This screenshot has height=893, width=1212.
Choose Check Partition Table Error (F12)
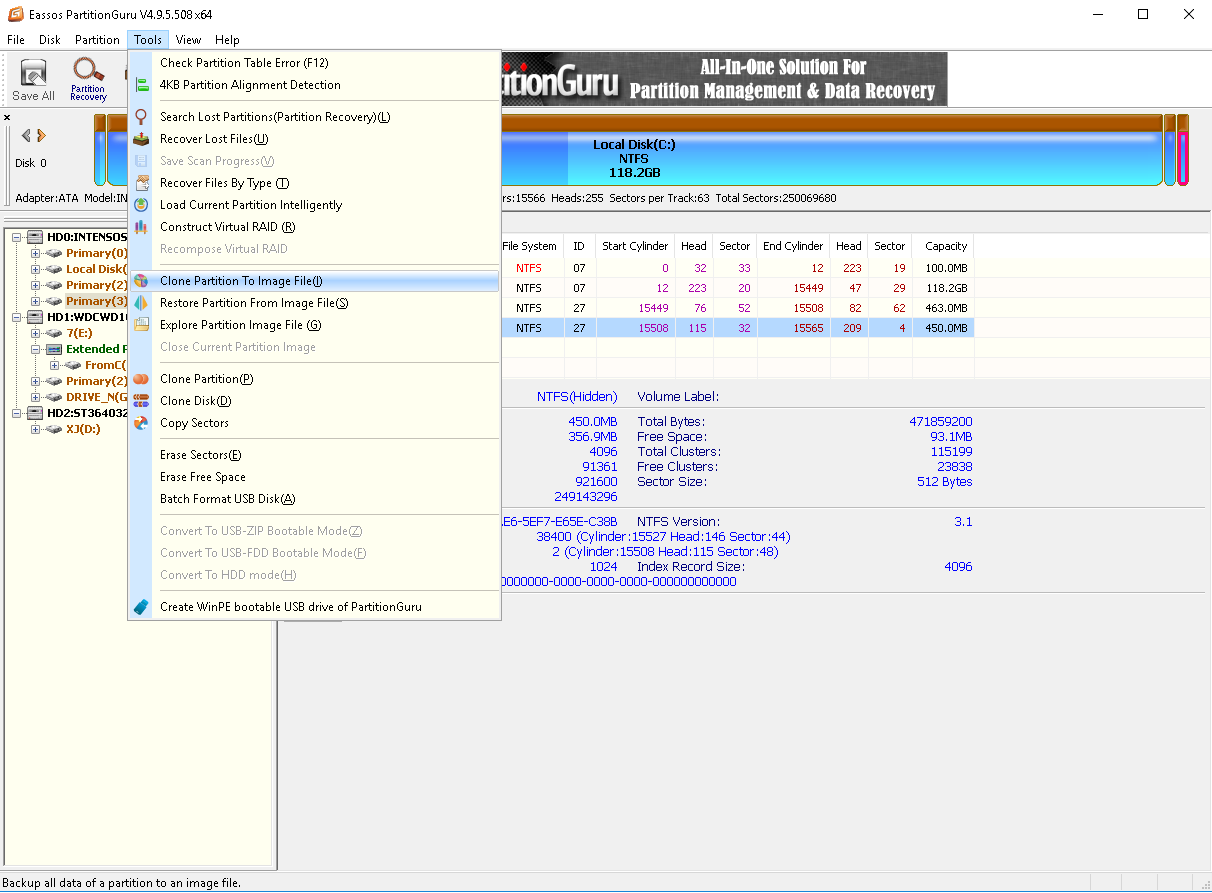coord(314,63)
